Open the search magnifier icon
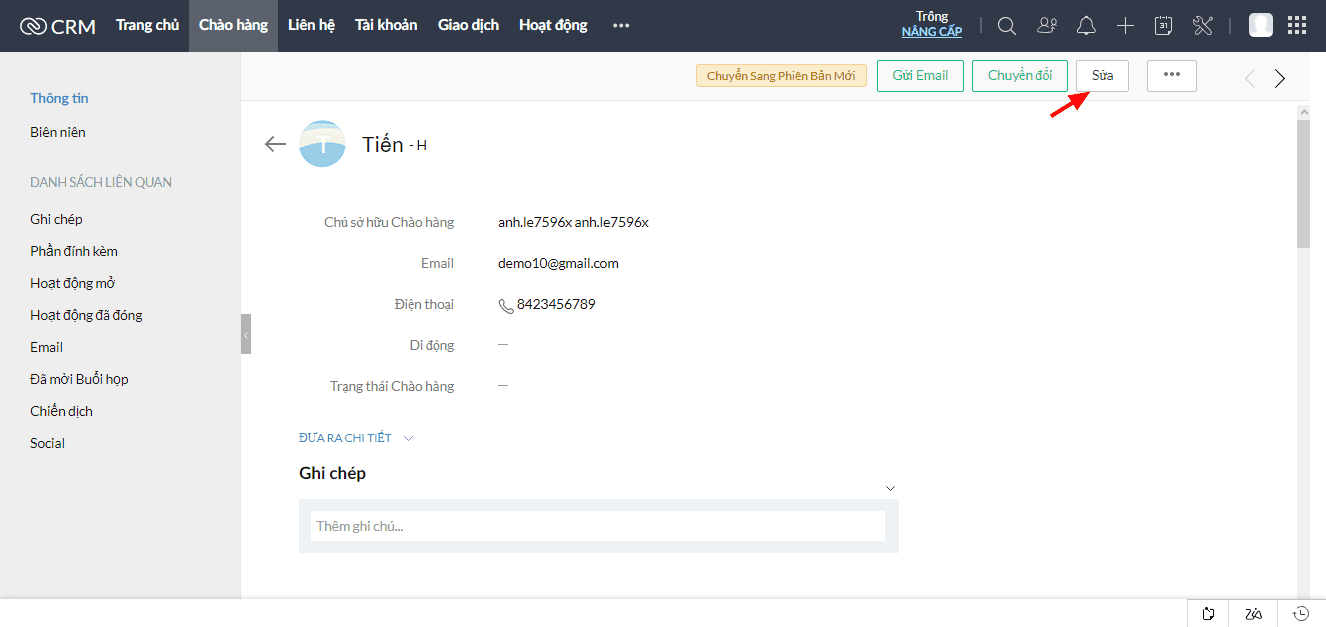 [1007, 26]
